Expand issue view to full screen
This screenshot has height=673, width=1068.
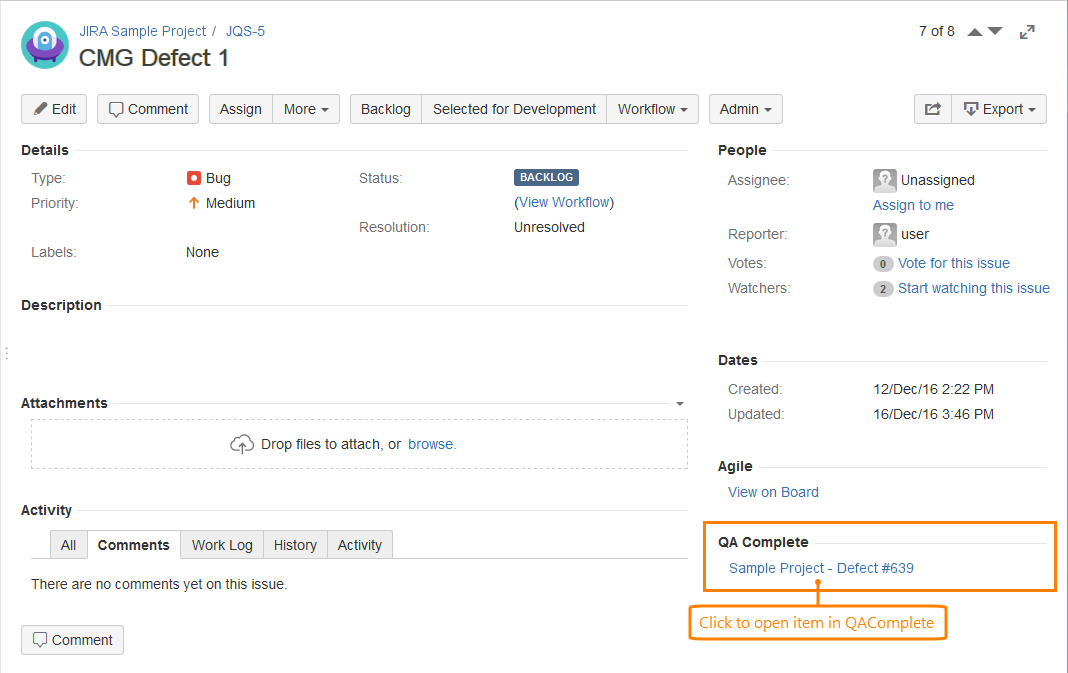[1027, 32]
